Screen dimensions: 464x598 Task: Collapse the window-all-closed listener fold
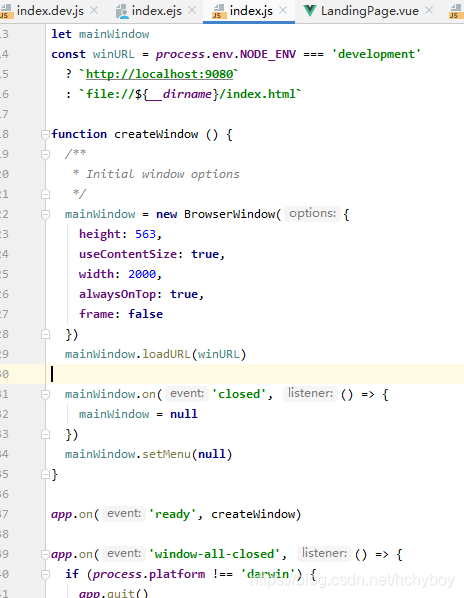click(x=45, y=554)
